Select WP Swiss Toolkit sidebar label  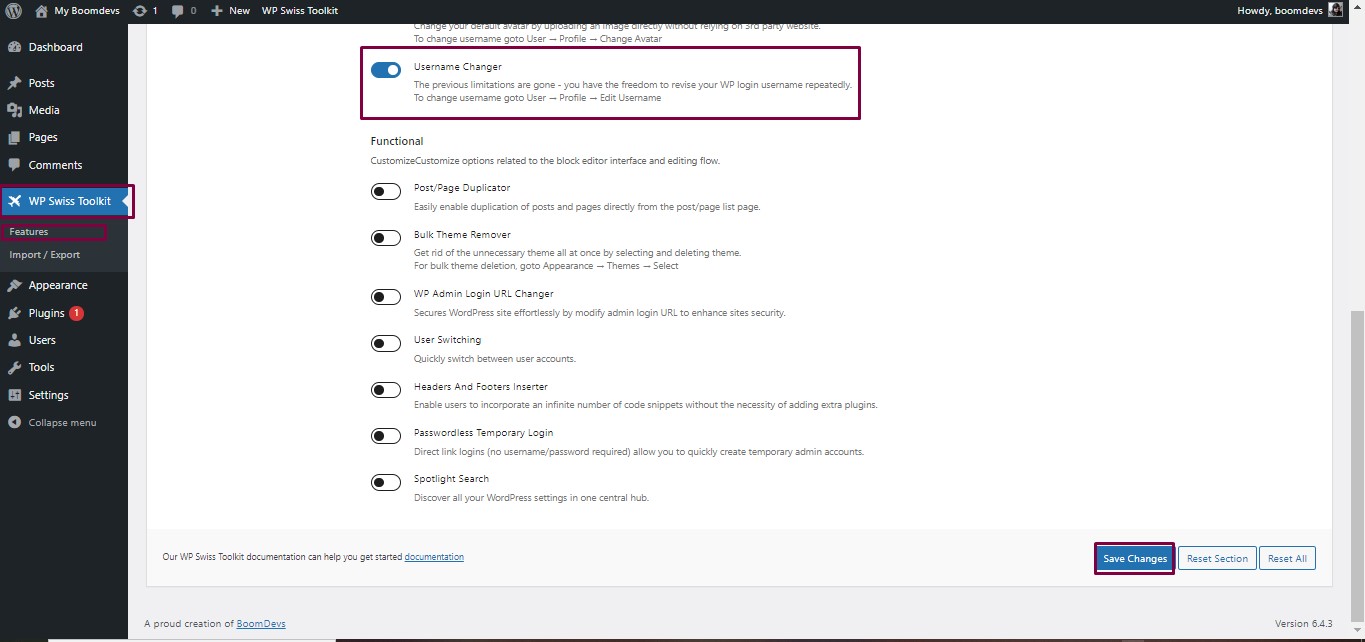(70, 201)
